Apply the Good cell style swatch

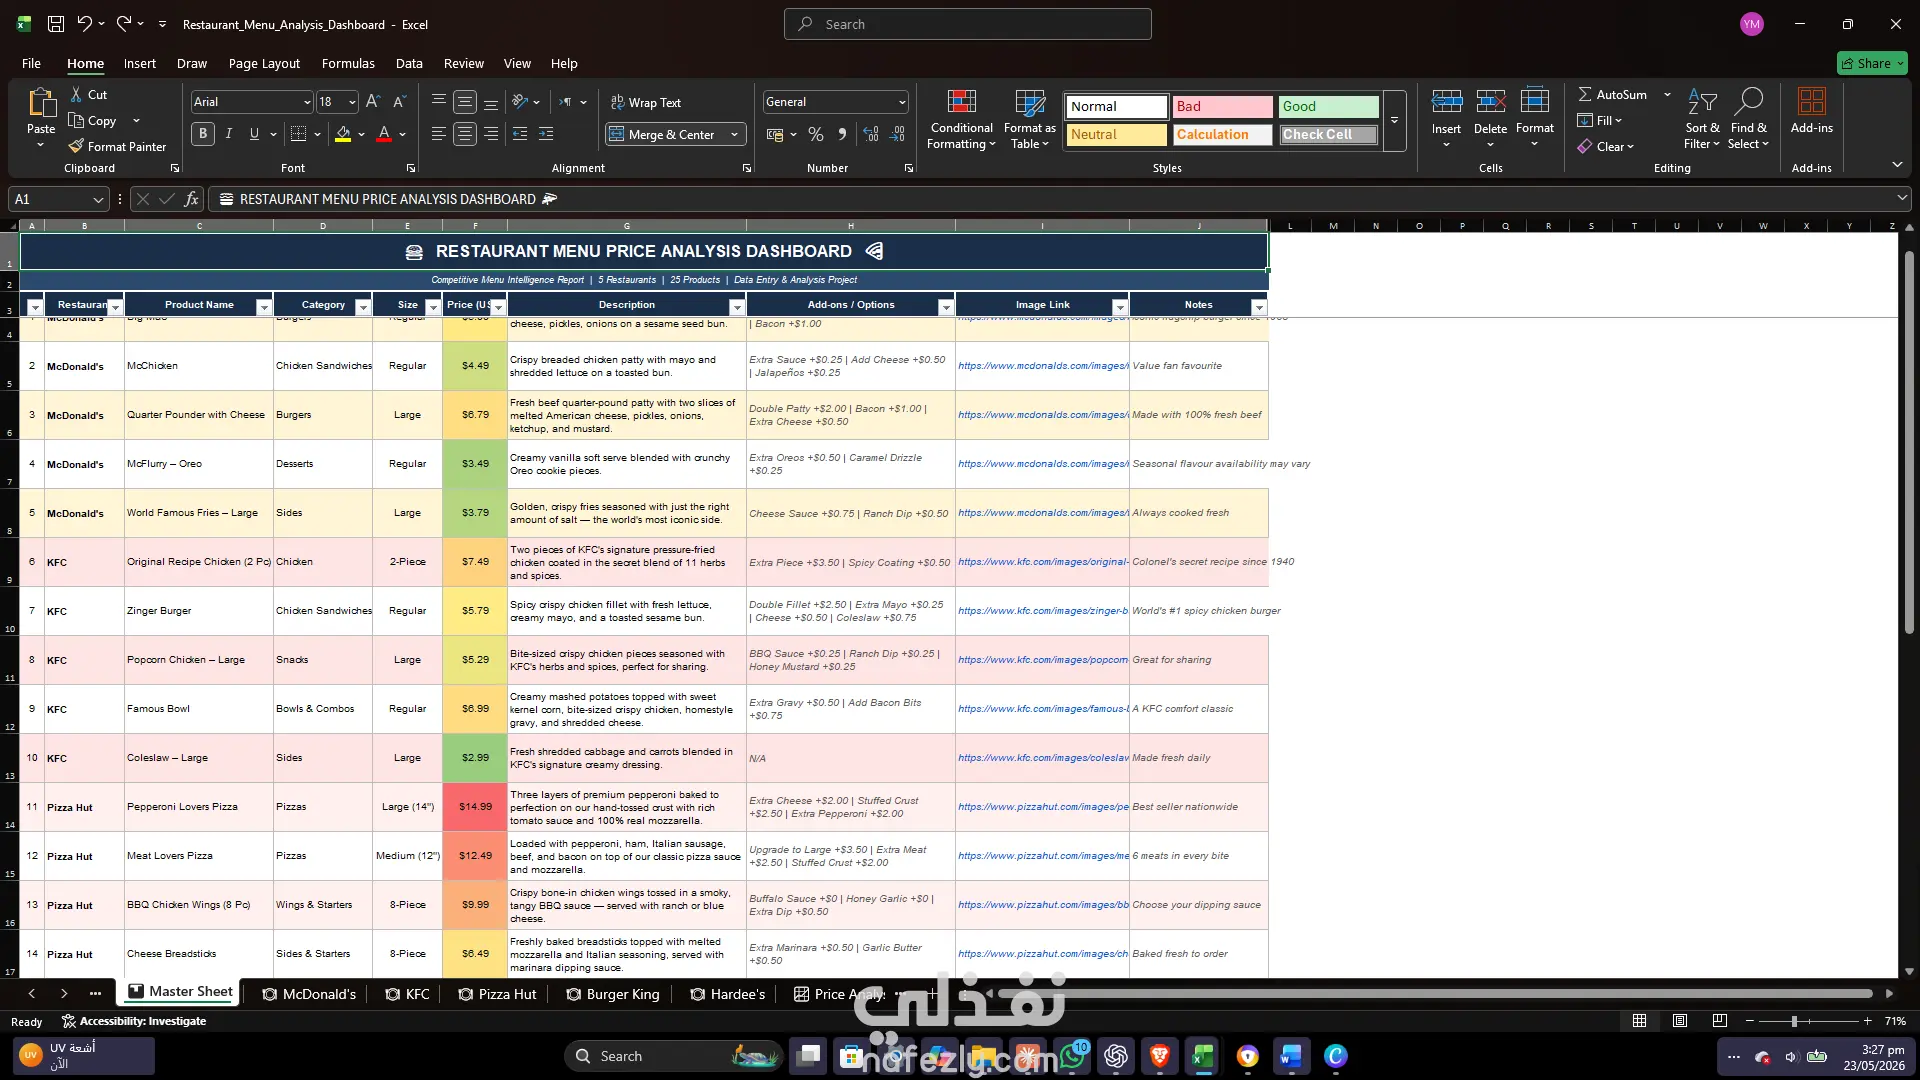pyautogui.click(x=1328, y=106)
